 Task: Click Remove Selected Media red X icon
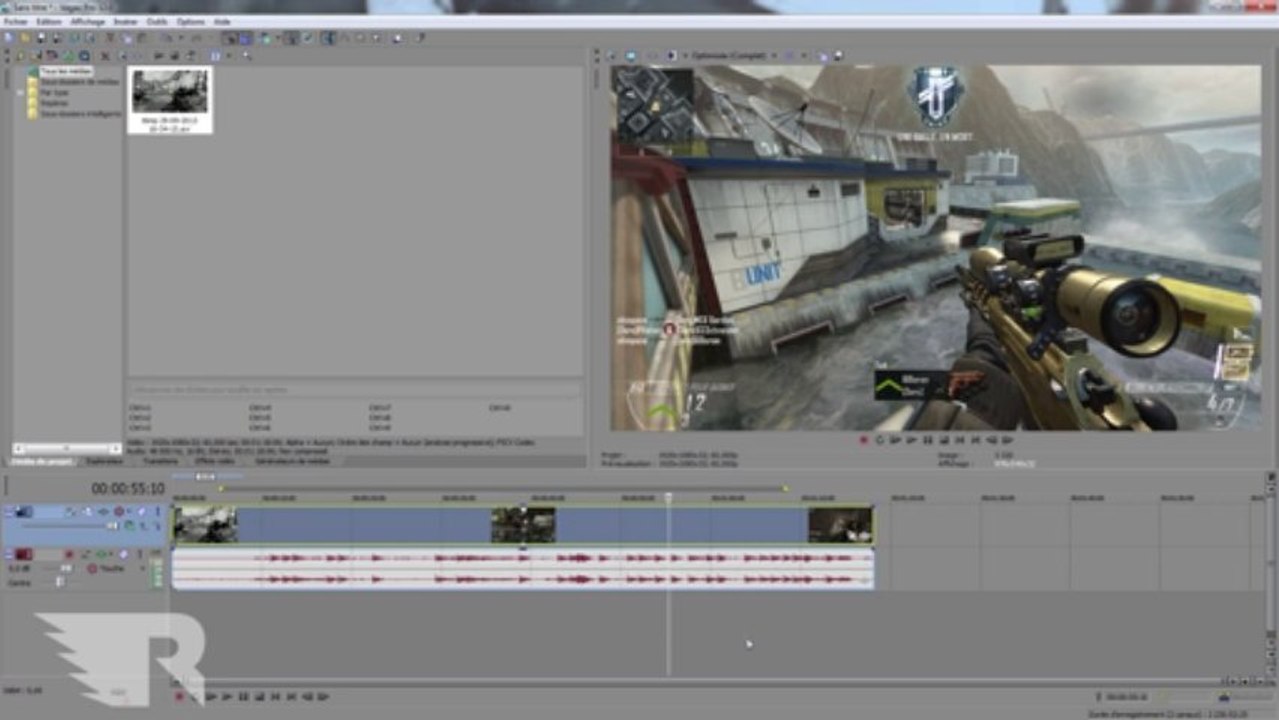(105, 55)
